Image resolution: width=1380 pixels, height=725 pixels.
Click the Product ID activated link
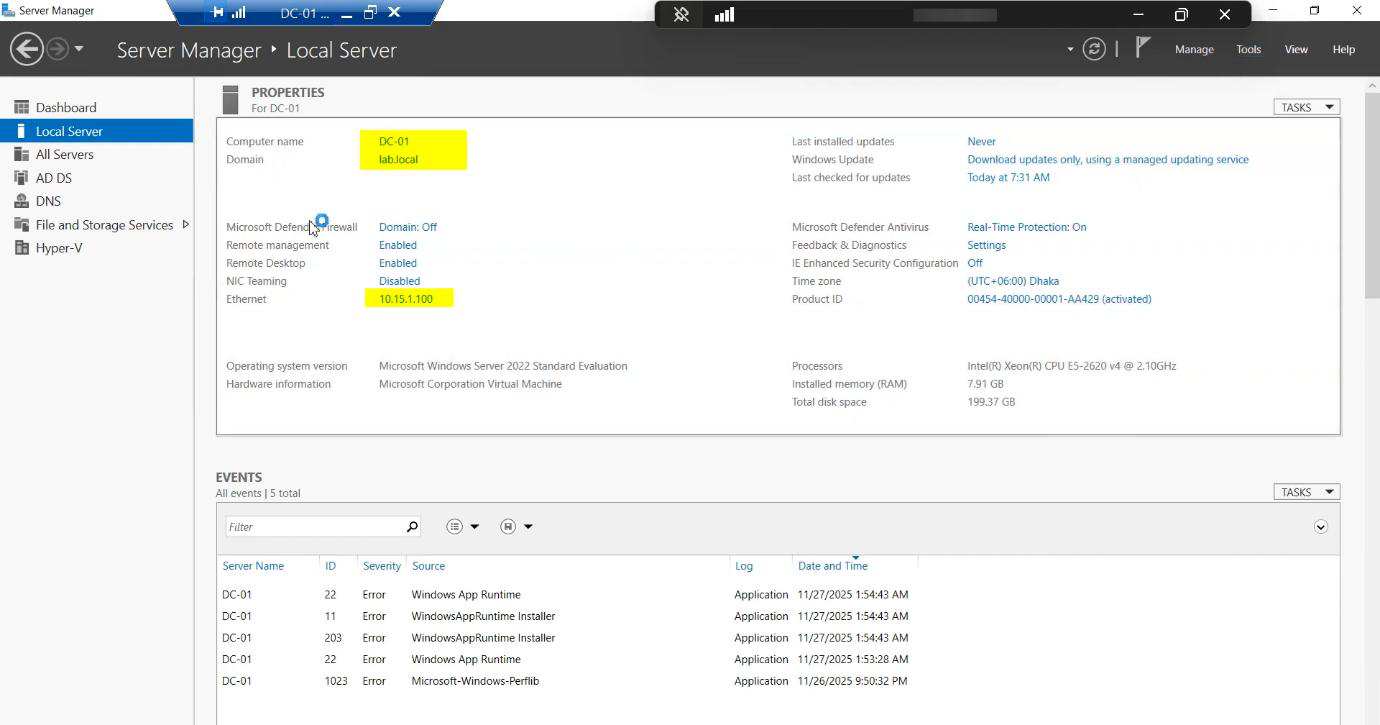(x=1059, y=299)
